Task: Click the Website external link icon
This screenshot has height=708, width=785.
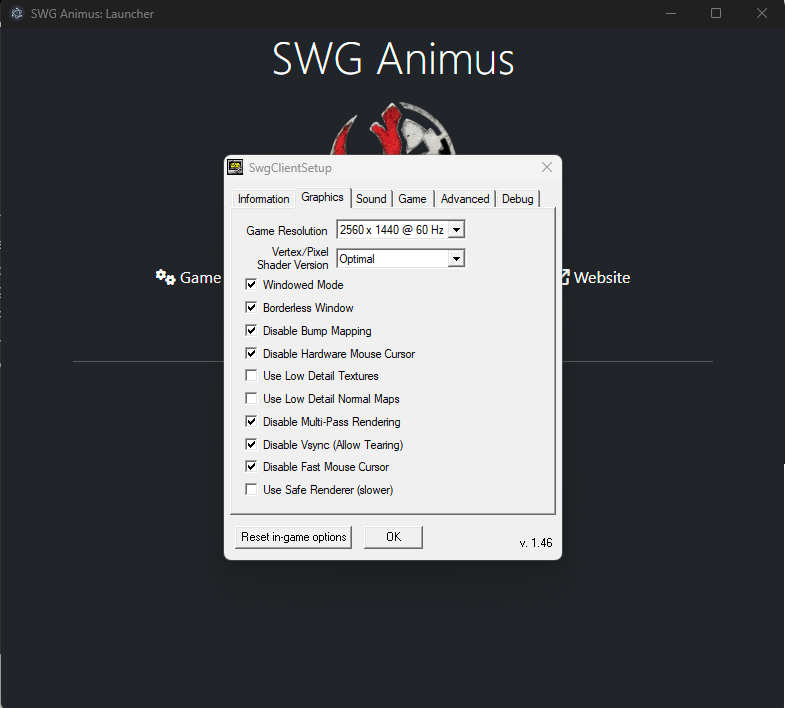Action: (x=565, y=277)
